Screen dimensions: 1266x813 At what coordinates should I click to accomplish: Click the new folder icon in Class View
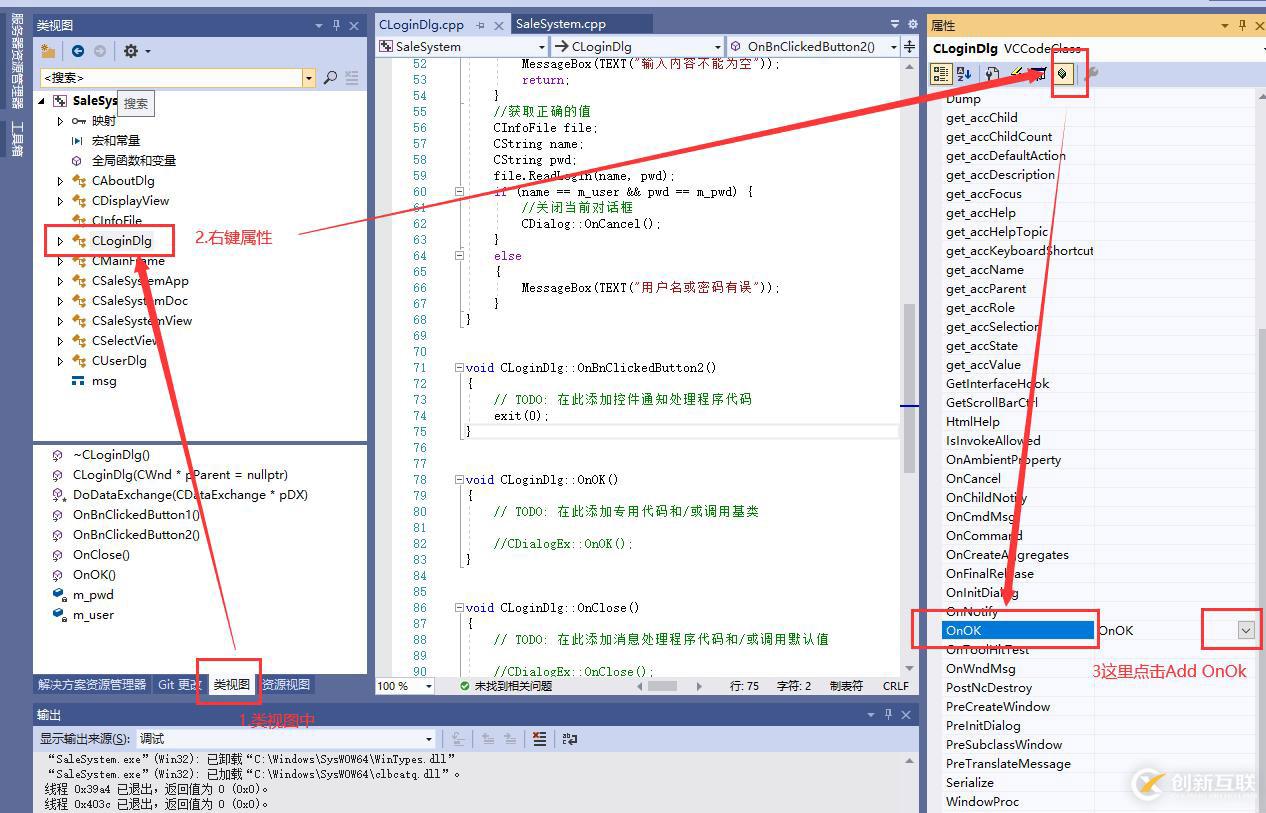tap(48, 51)
